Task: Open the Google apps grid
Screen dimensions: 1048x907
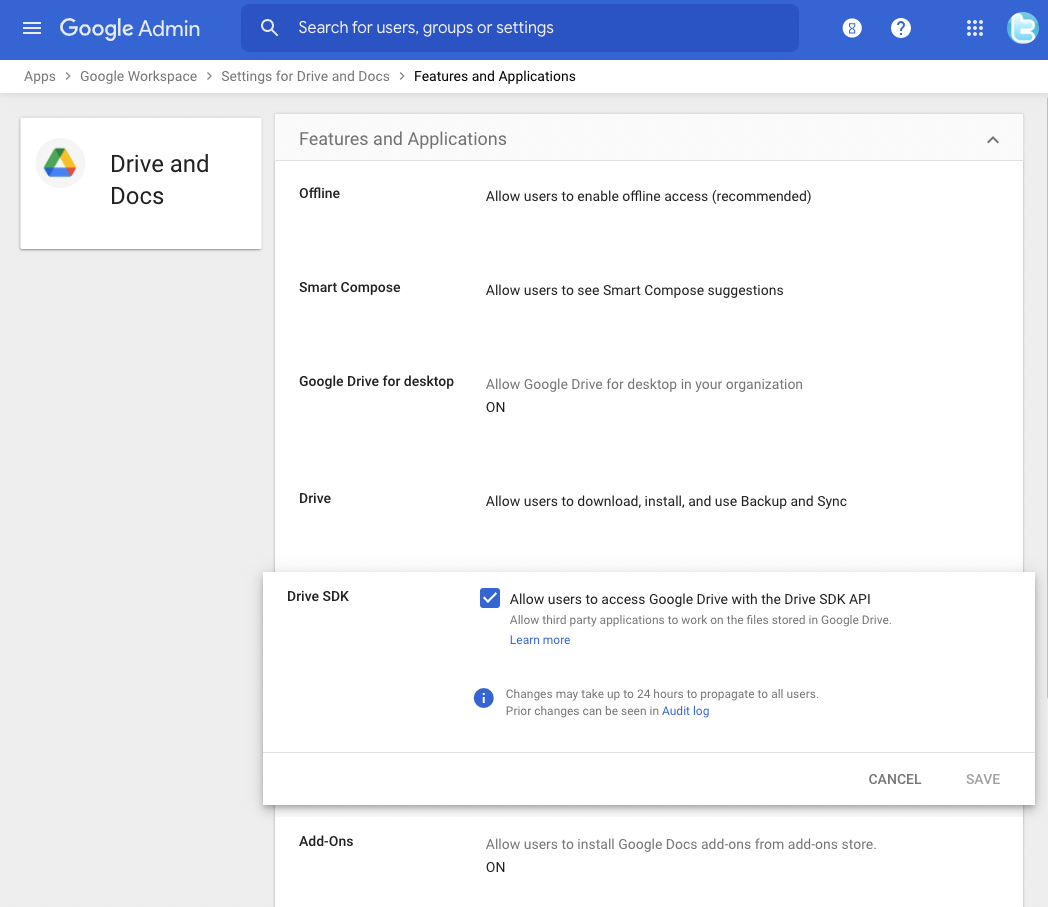Action: pyautogui.click(x=974, y=28)
